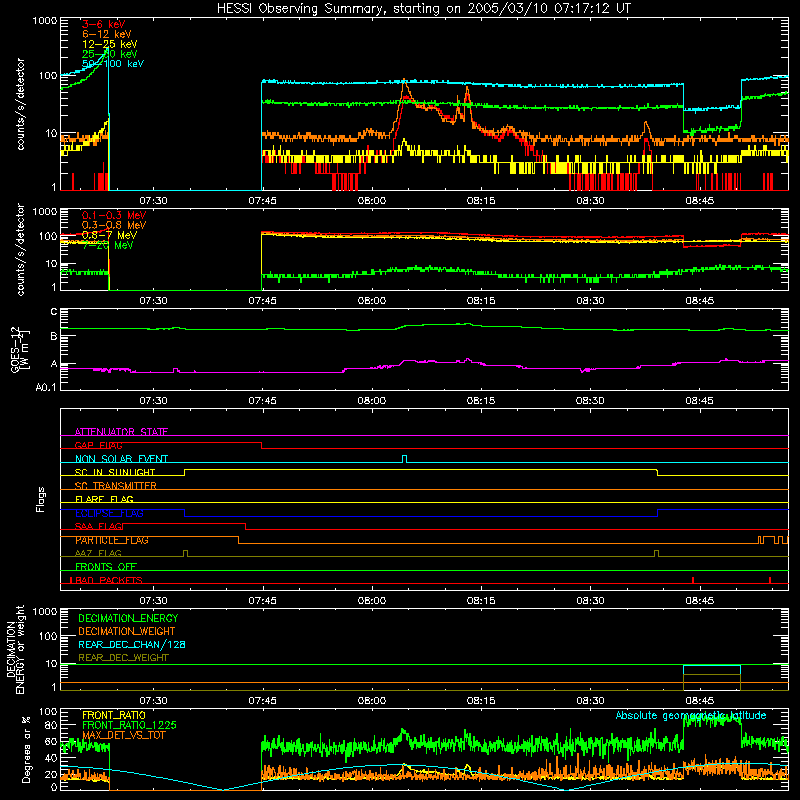Image resolution: width=800 pixels, height=800 pixels.
Task: Click the DECIMATION_ENERGY legend label
Action: pyautogui.click(x=128, y=618)
